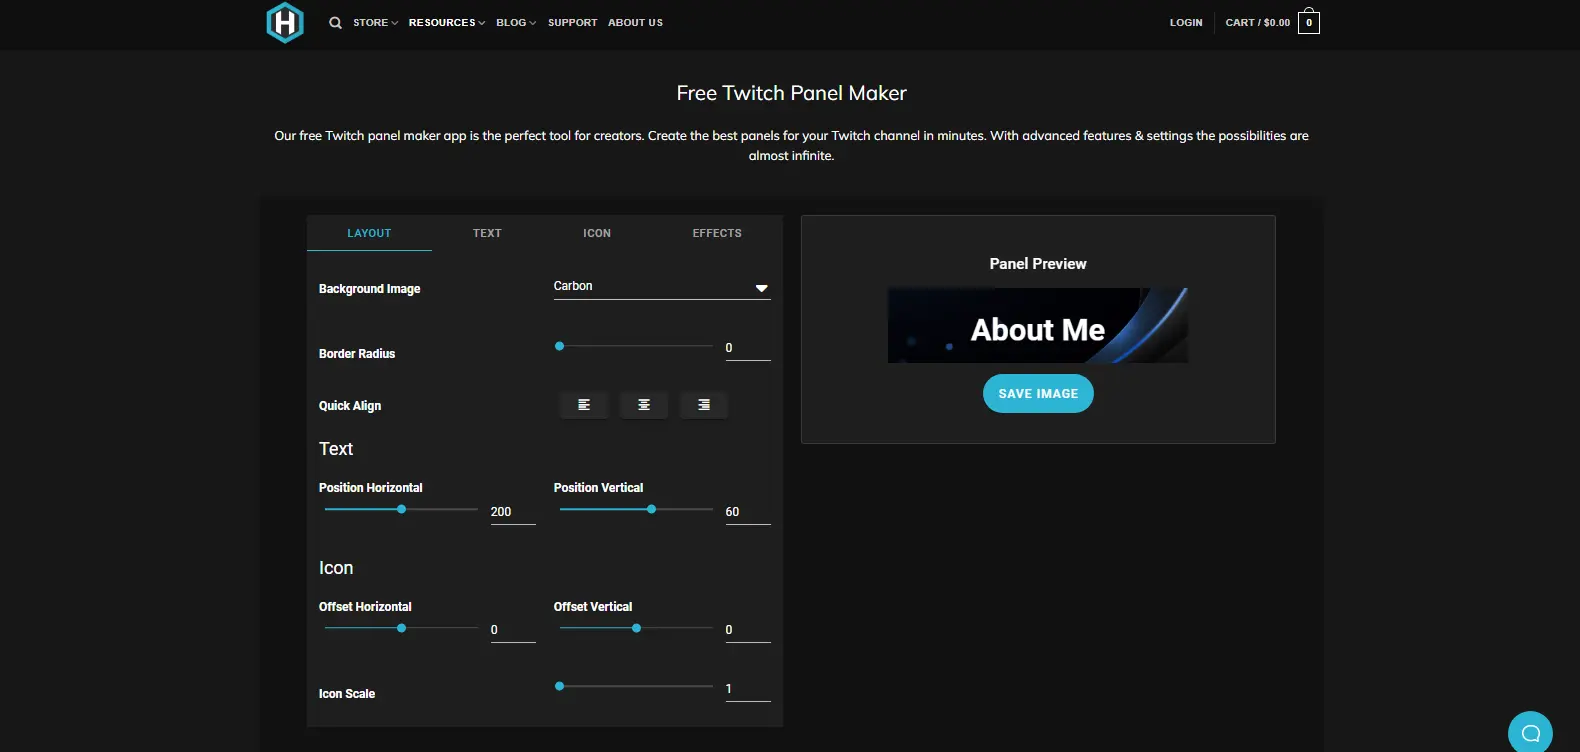Click the Free Twitch Panel Maker heading
This screenshot has height=752, width=1580.
(x=791, y=93)
